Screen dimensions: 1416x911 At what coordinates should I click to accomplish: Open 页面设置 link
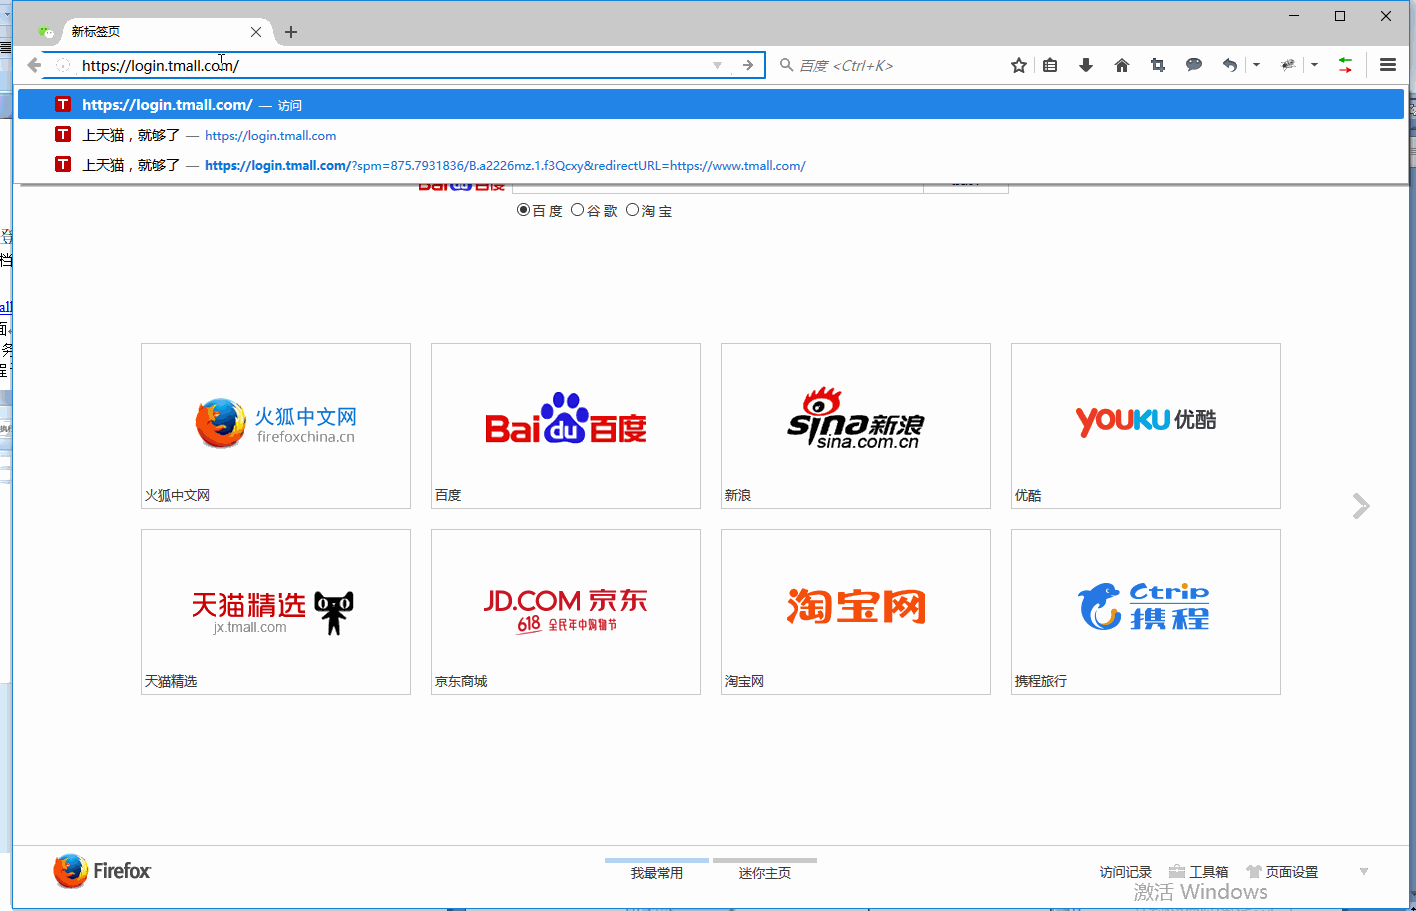pos(1282,872)
